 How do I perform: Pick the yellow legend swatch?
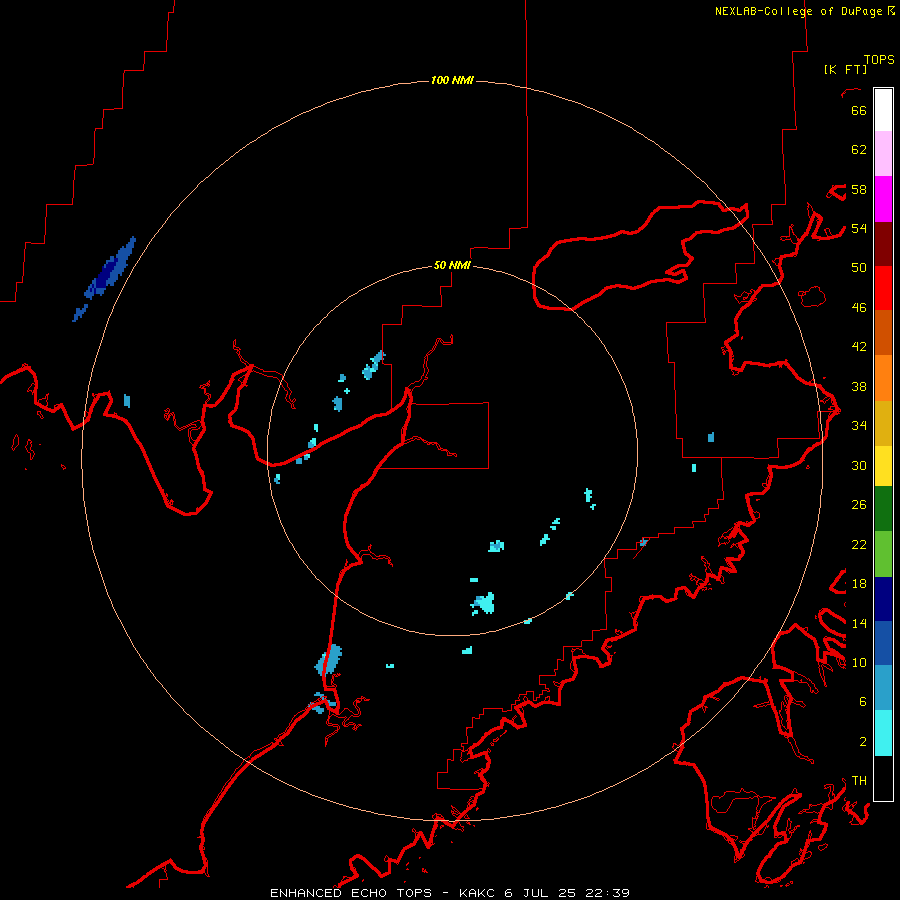click(x=883, y=465)
